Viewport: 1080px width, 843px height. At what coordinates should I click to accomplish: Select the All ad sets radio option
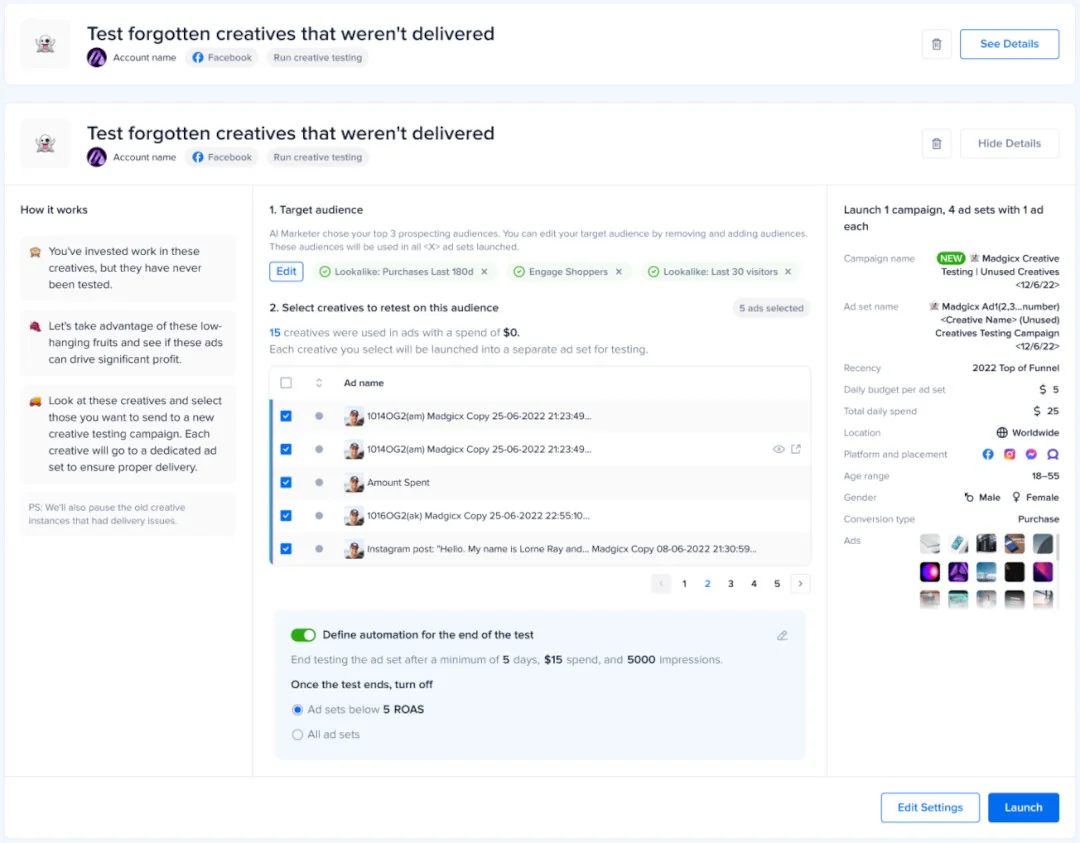[x=297, y=734]
